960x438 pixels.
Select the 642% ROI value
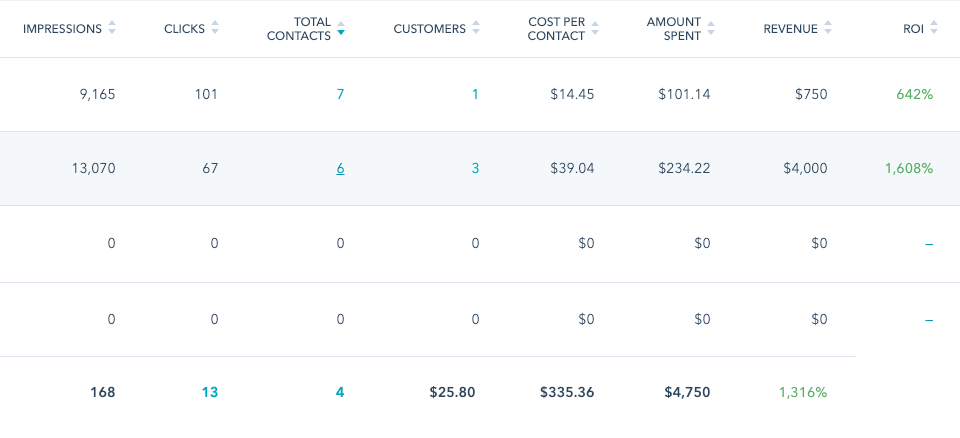pos(914,94)
